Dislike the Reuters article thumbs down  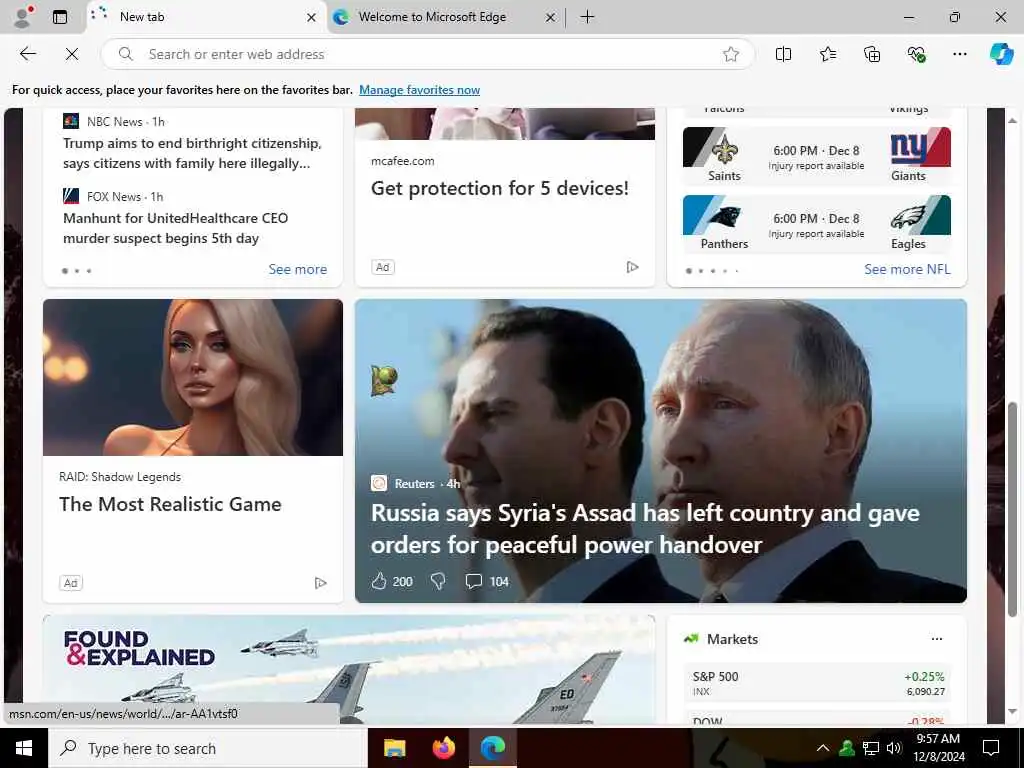coord(438,581)
